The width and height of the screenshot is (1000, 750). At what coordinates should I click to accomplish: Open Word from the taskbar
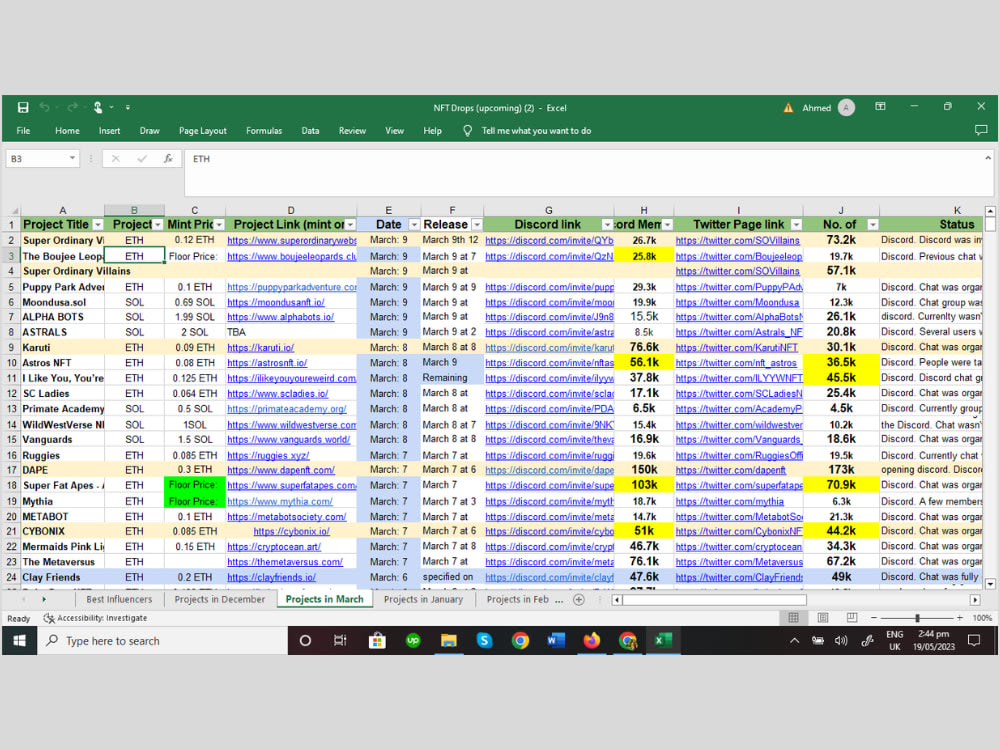tap(555, 640)
